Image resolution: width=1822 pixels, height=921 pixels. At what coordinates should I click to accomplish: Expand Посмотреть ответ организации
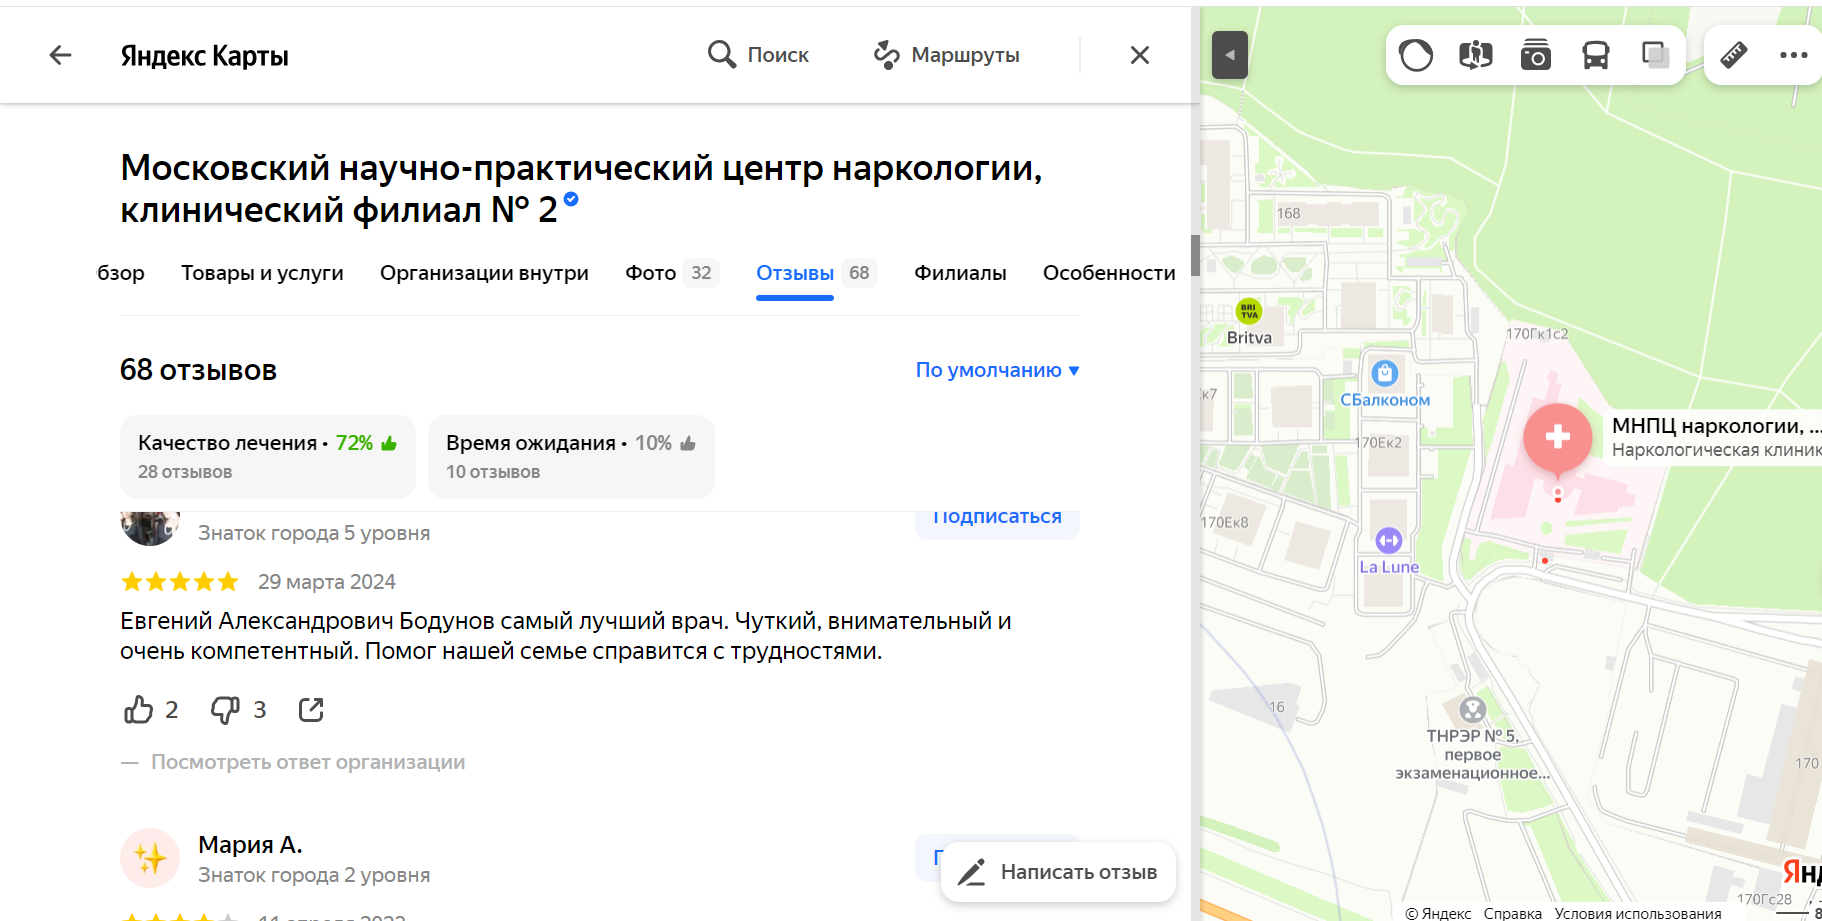point(308,762)
